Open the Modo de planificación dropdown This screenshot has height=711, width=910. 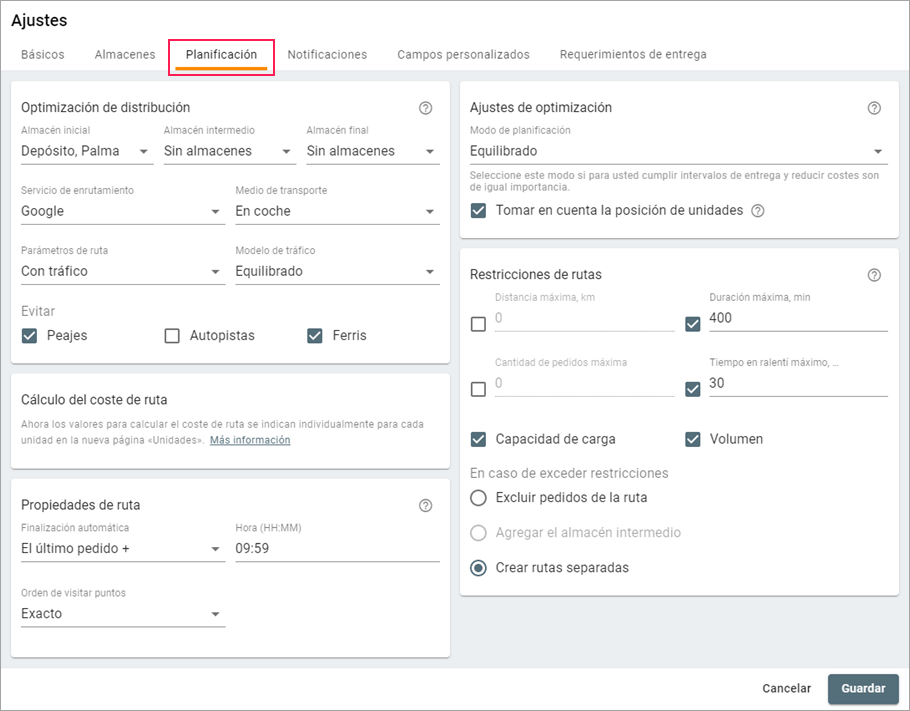(678, 152)
